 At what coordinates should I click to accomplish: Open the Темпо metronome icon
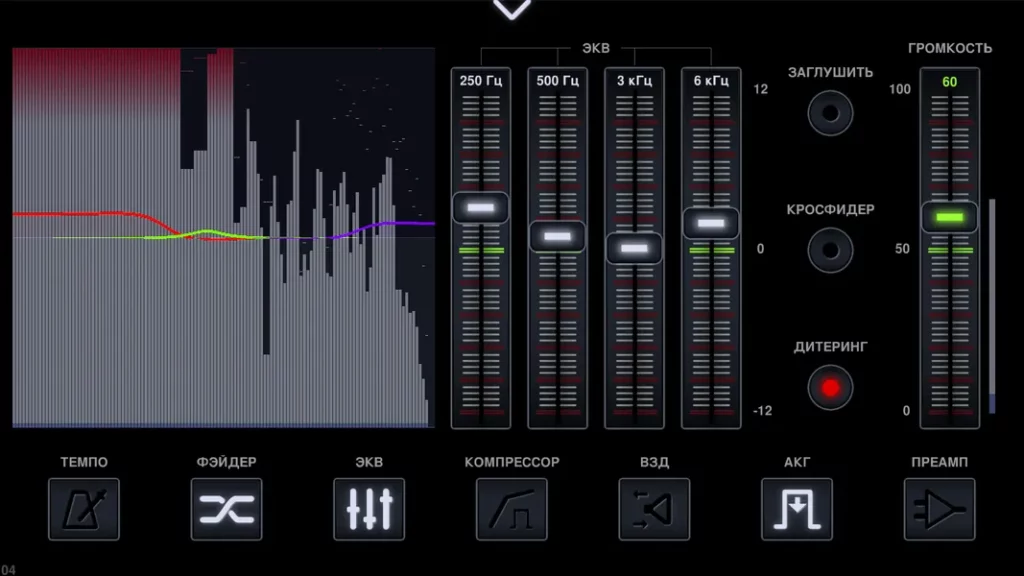[84, 509]
